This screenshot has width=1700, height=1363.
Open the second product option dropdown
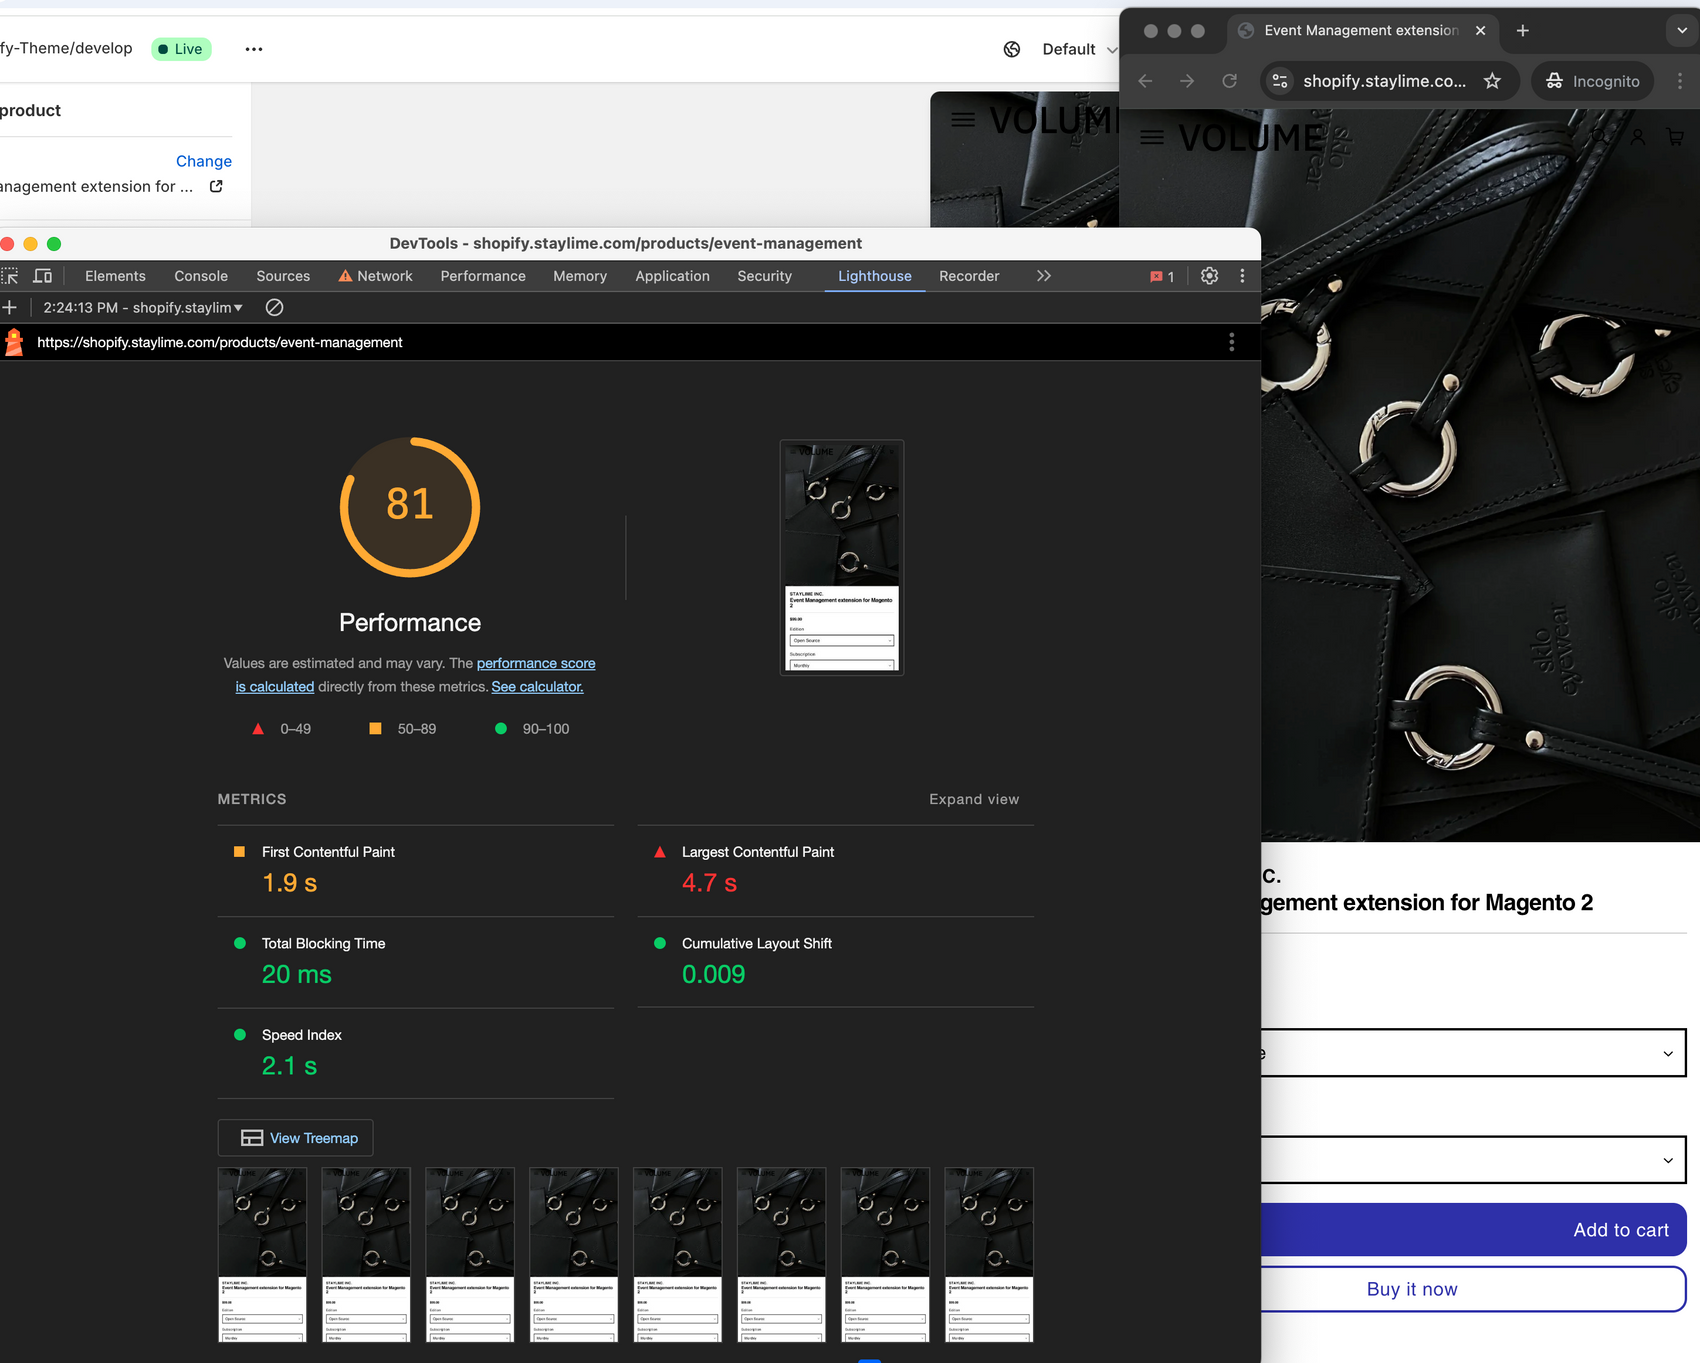1473,1160
